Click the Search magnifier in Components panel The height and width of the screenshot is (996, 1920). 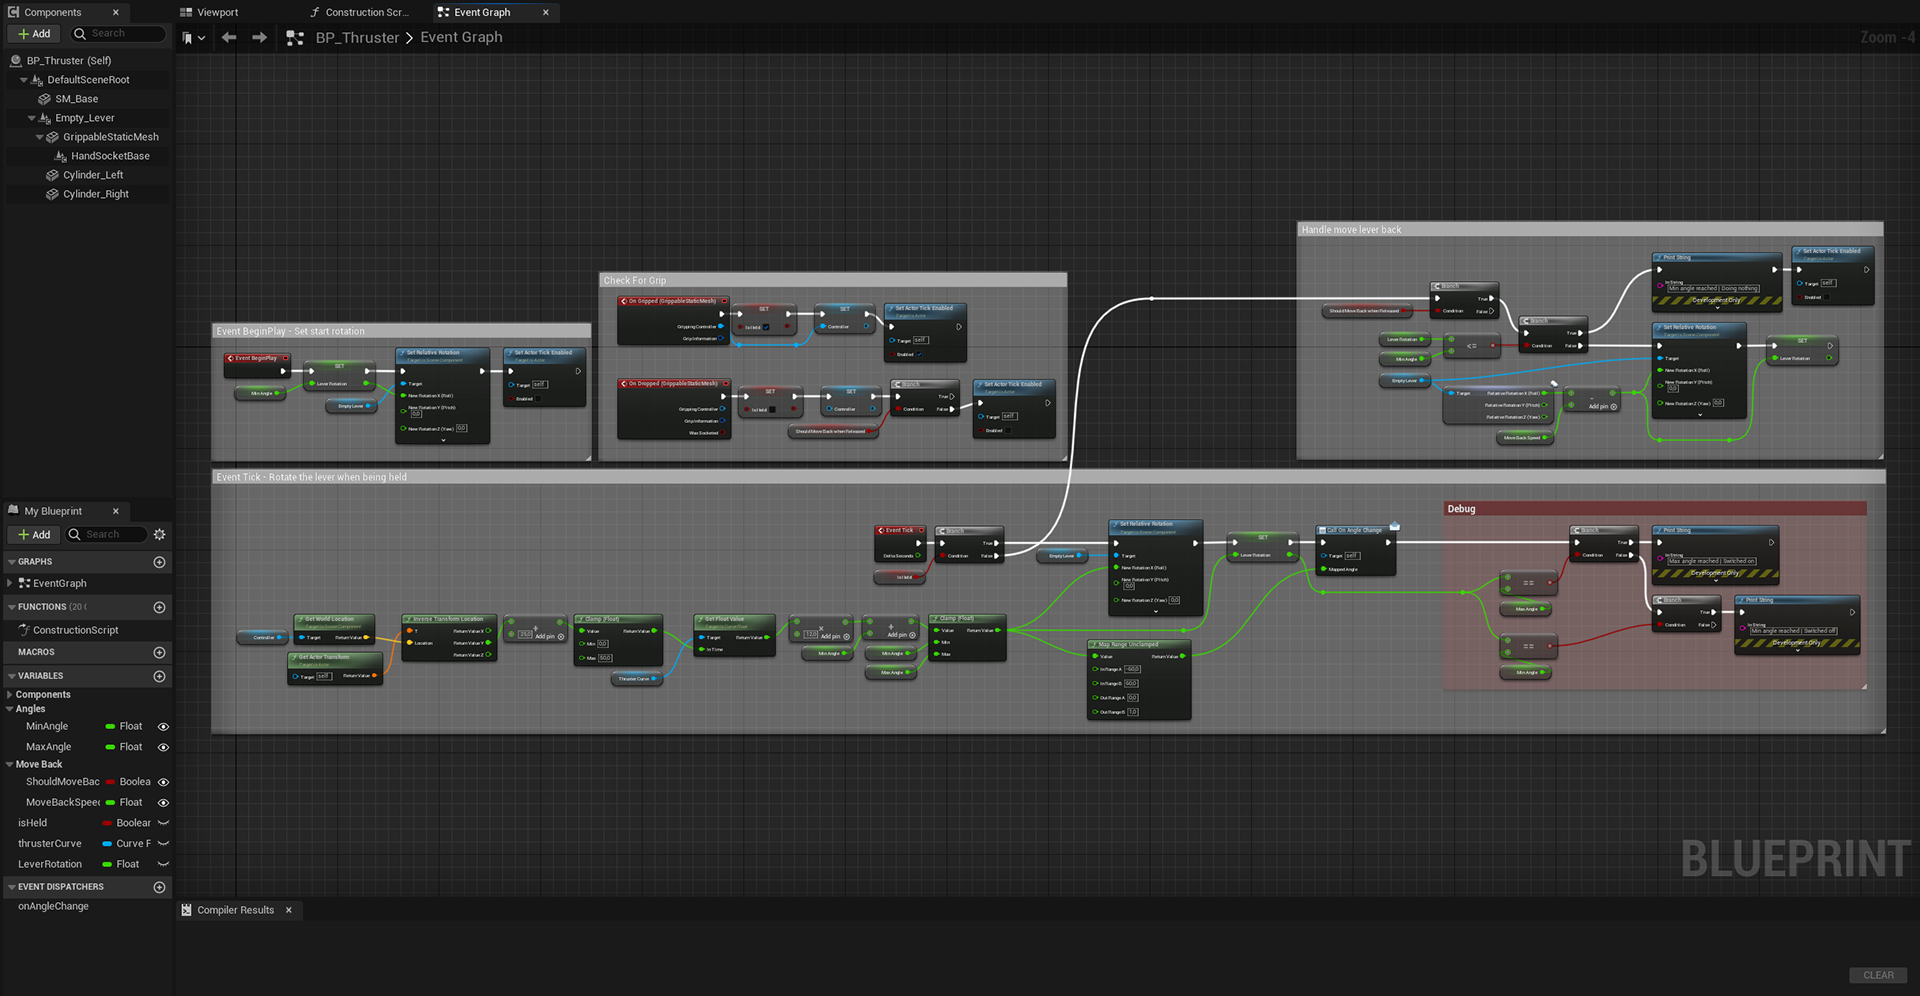[80, 34]
